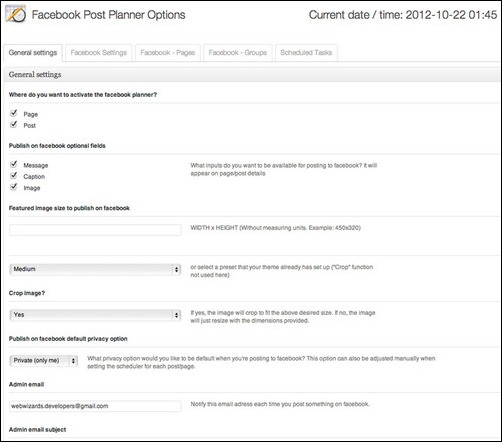
Task: Toggle the Post checkbox
Action: pos(14,125)
